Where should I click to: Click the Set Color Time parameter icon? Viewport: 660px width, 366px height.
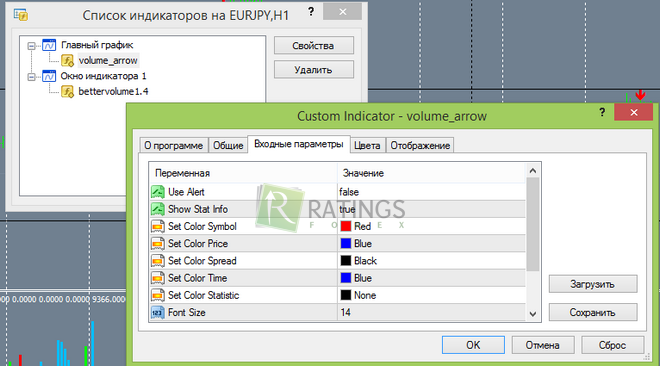[x=158, y=278]
